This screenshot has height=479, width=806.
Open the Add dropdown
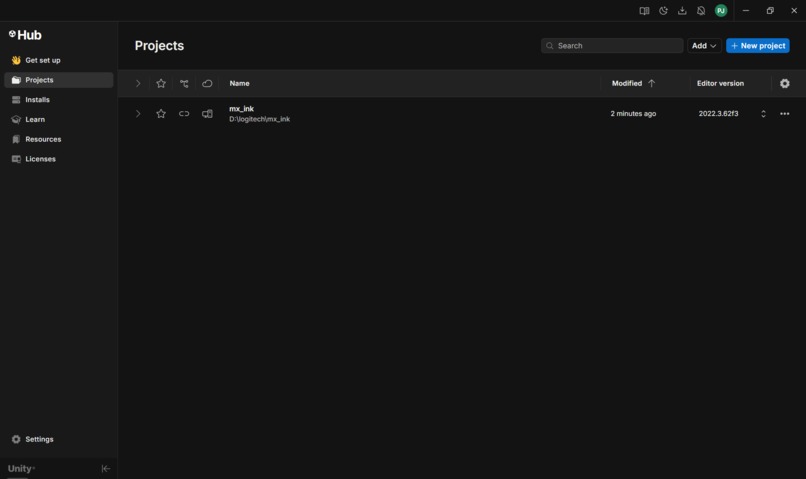(704, 46)
